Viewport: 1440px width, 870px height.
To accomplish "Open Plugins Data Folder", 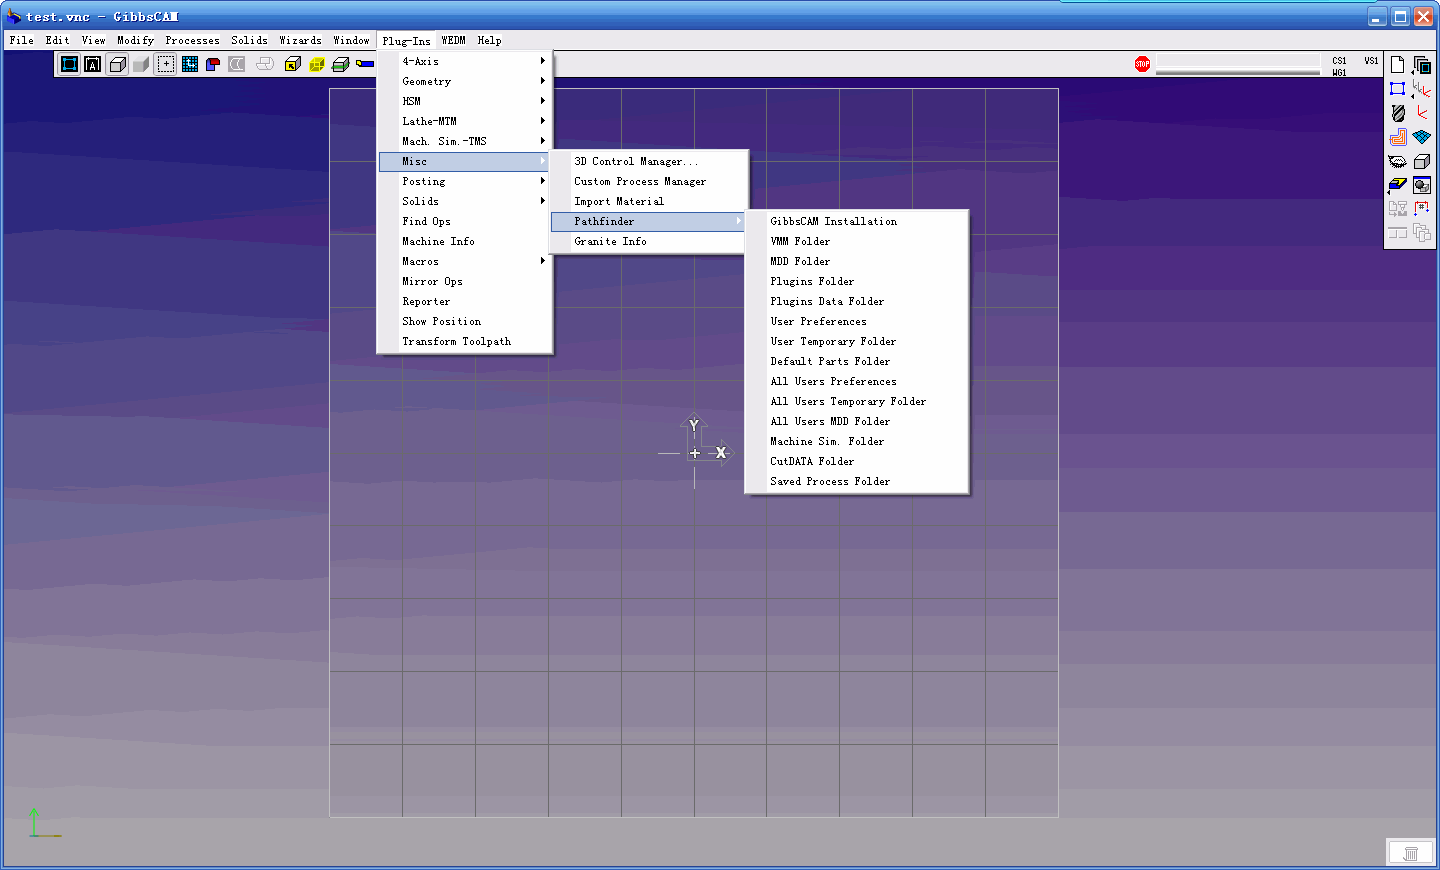I will coord(857,301).
